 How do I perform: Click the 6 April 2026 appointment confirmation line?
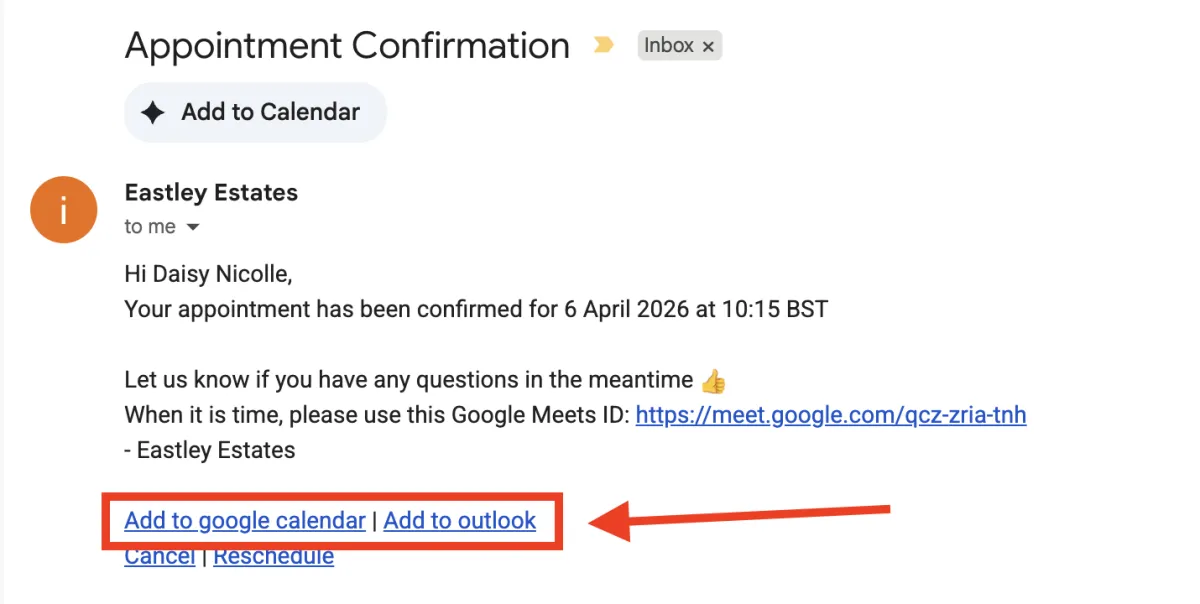pyautogui.click(x=475, y=308)
